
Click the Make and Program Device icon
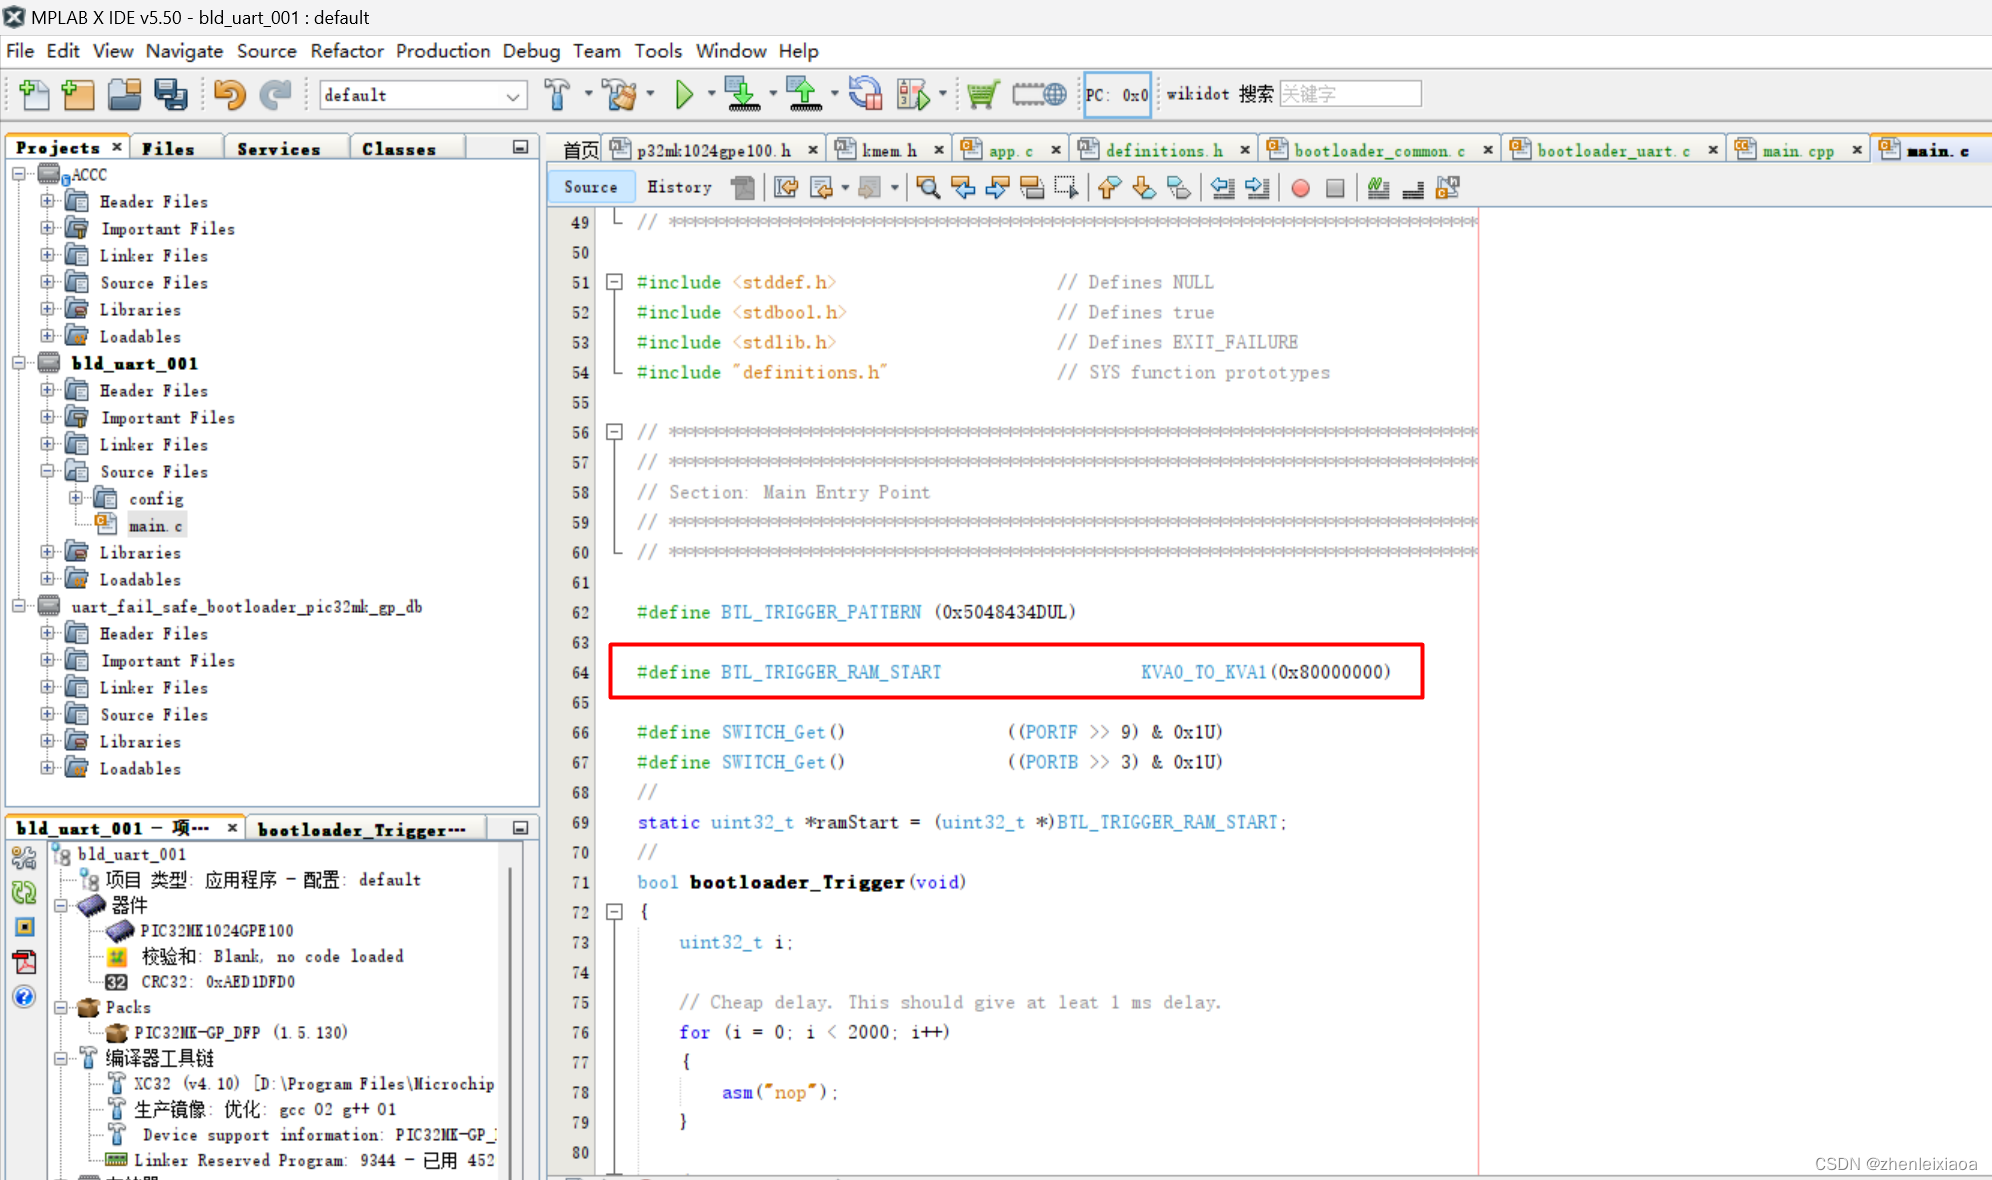tap(743, 94)
